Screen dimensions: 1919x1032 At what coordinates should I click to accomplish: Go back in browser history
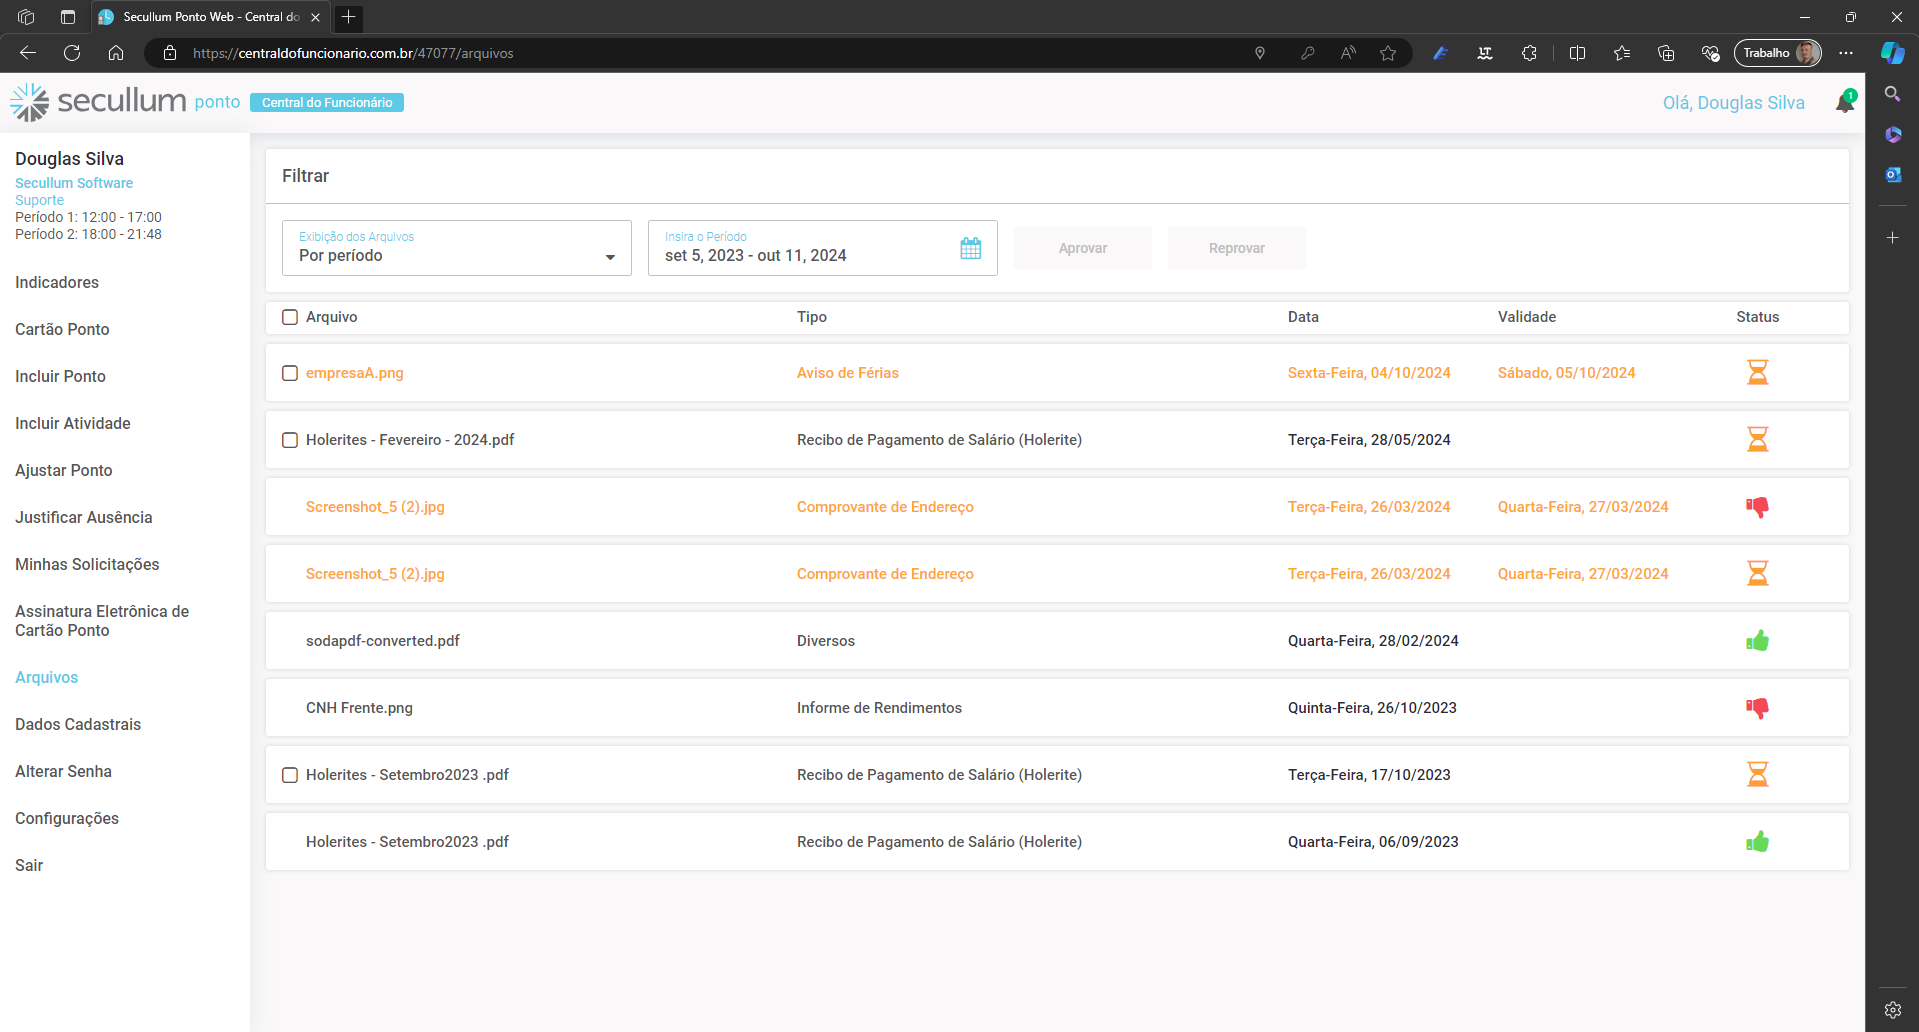[28, 53]
